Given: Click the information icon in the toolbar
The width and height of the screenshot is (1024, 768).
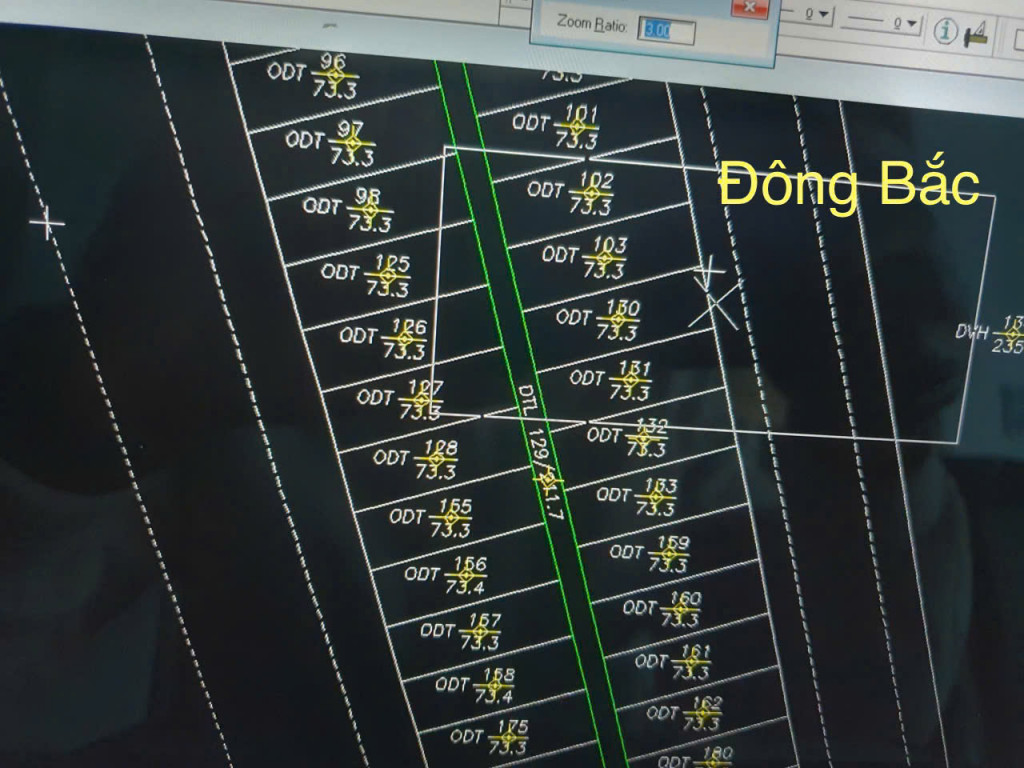Looking at the screenshot, I should [943, 31].
